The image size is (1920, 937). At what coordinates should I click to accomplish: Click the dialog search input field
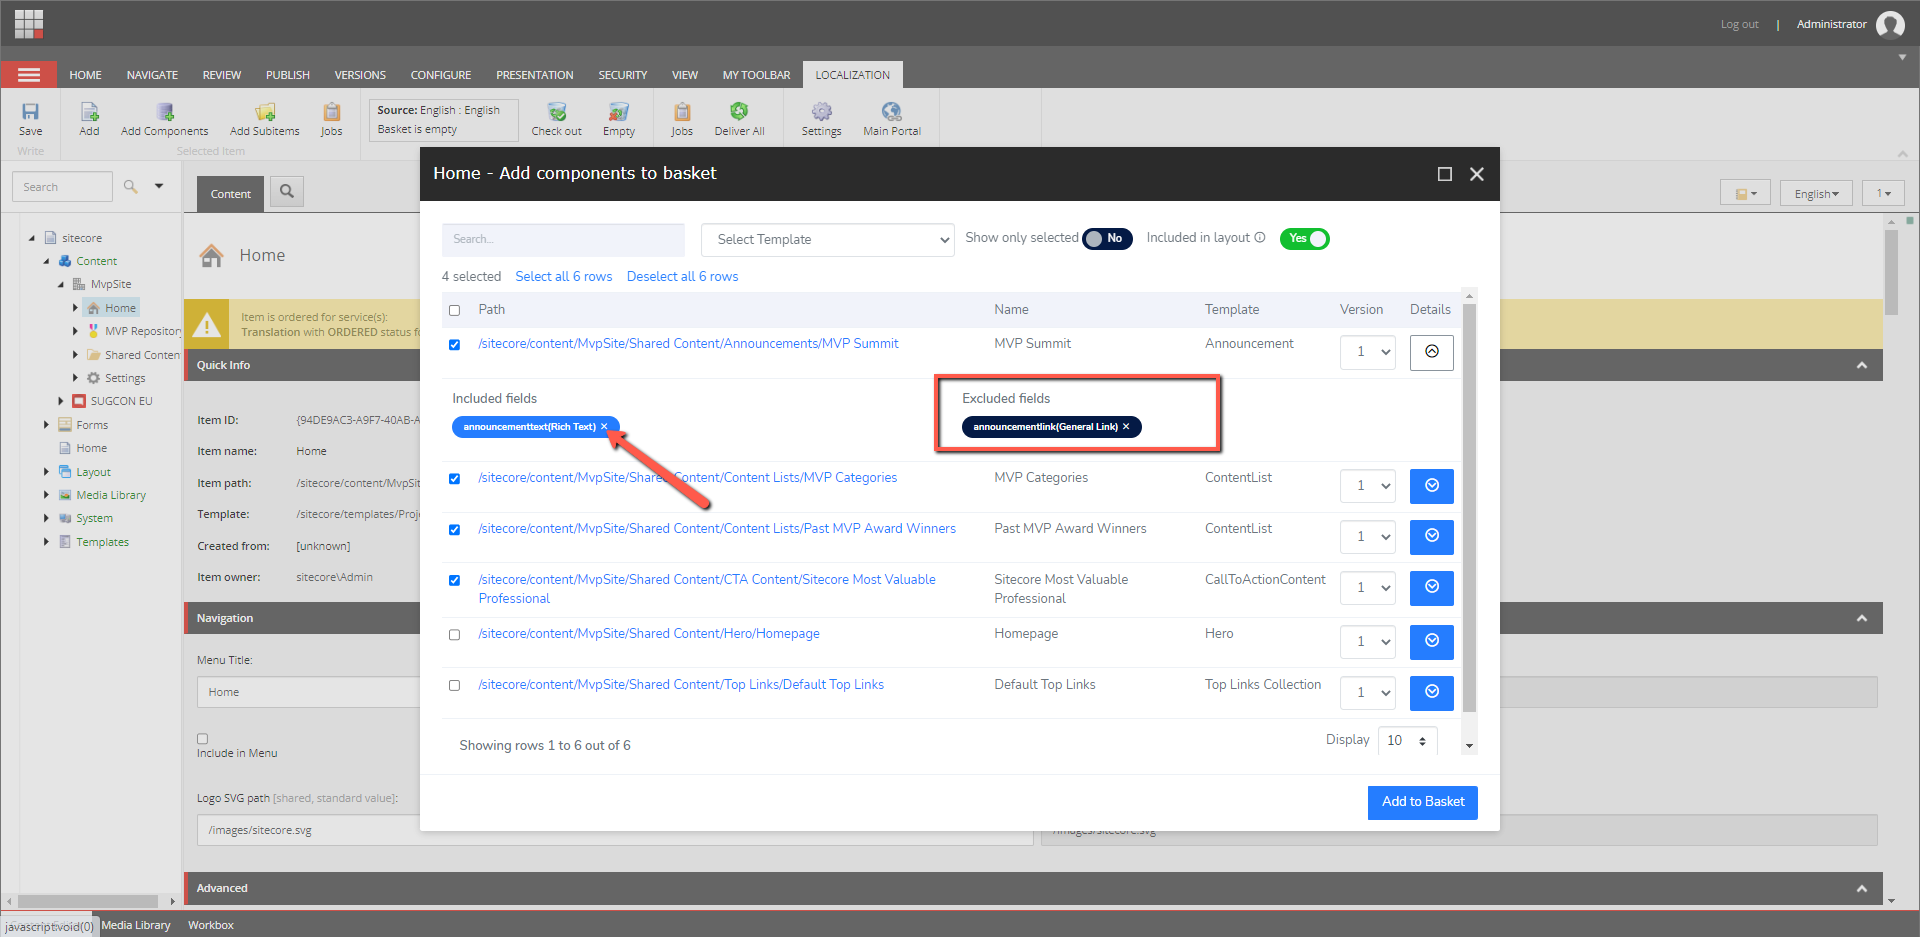tap(563, 240)
